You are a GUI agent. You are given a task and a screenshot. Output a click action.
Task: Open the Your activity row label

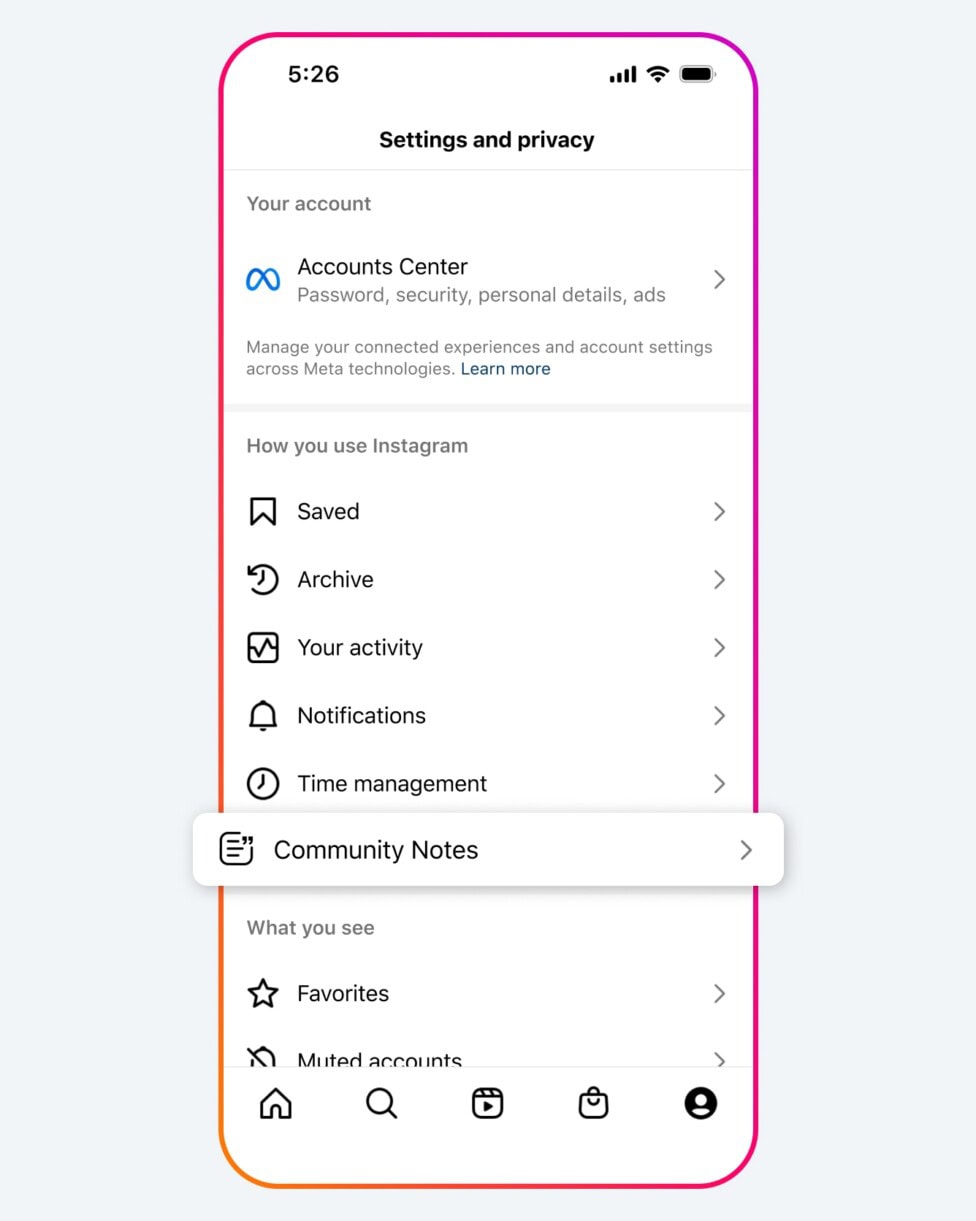click(x=360, y=648)
